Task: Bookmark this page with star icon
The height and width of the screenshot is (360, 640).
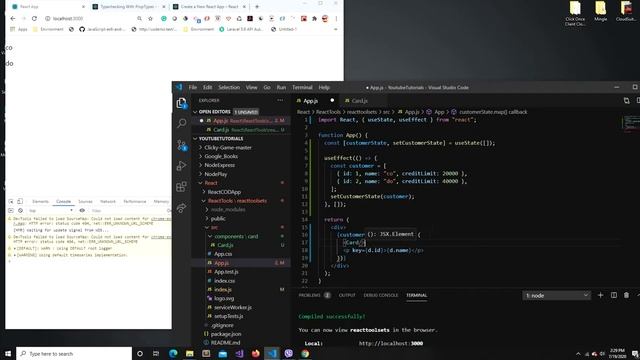Action: pos(150,18)
